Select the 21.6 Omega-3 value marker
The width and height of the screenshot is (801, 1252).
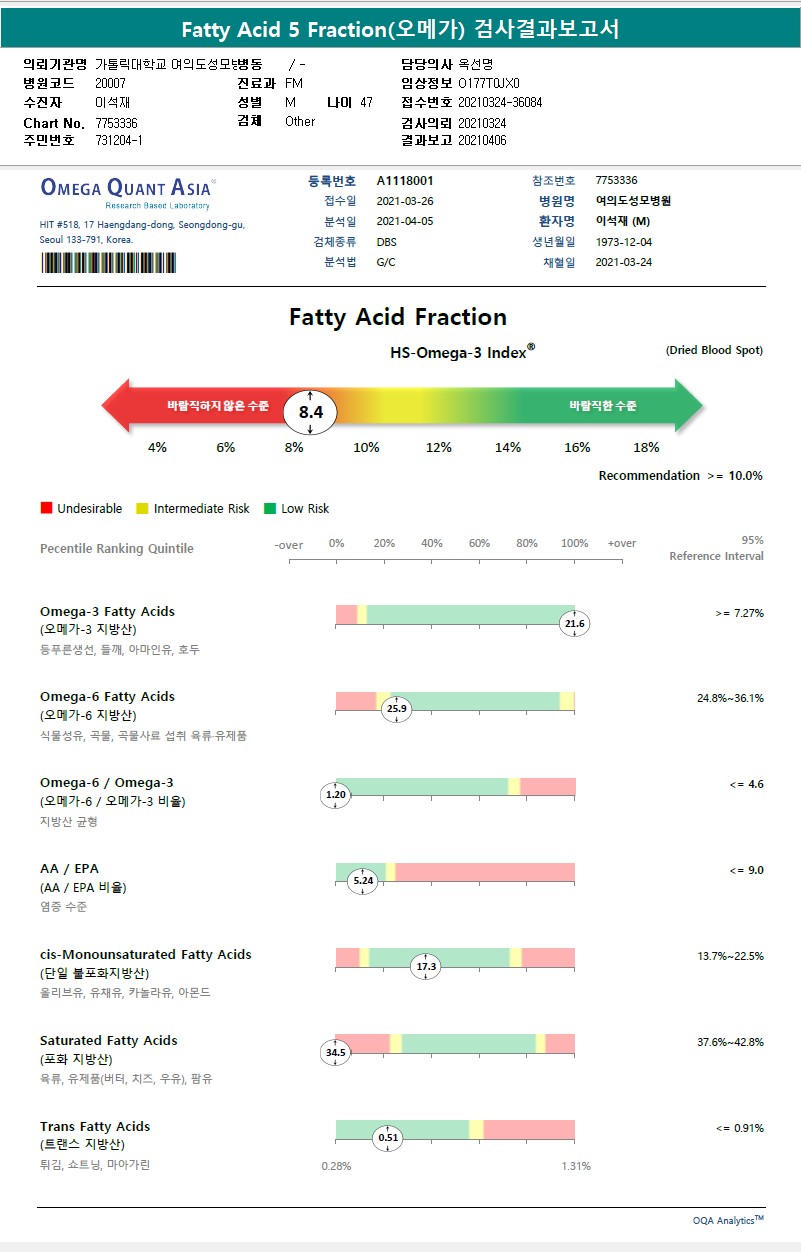click(x=575, y=624)
